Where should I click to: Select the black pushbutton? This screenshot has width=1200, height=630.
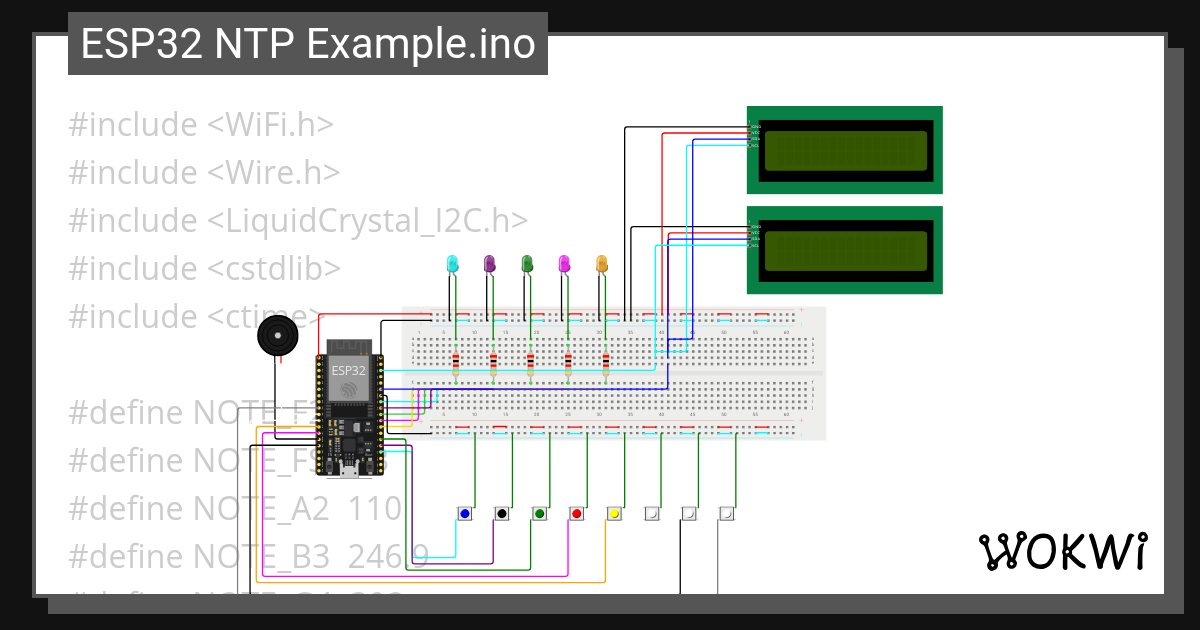coord(502,512)
